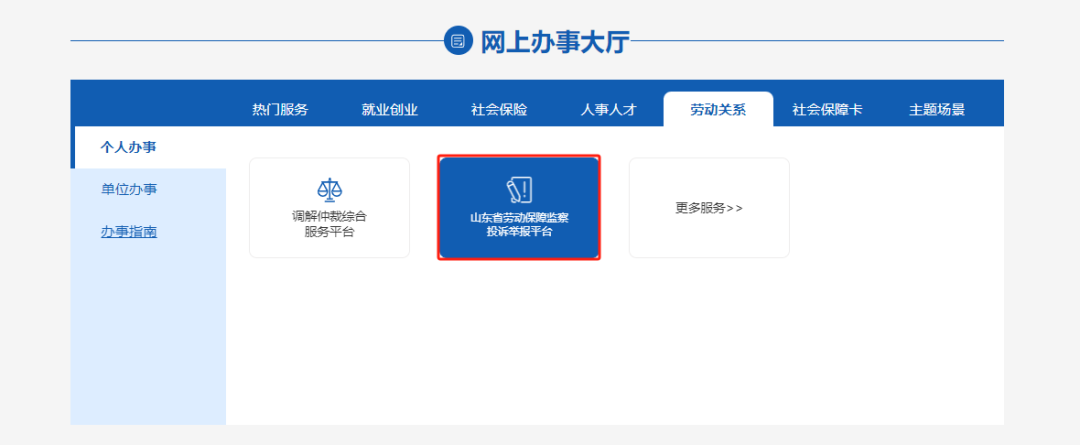Open the 热门服务 tab
This screenshot has height=445, width=1080.
(x=280, y=110)
